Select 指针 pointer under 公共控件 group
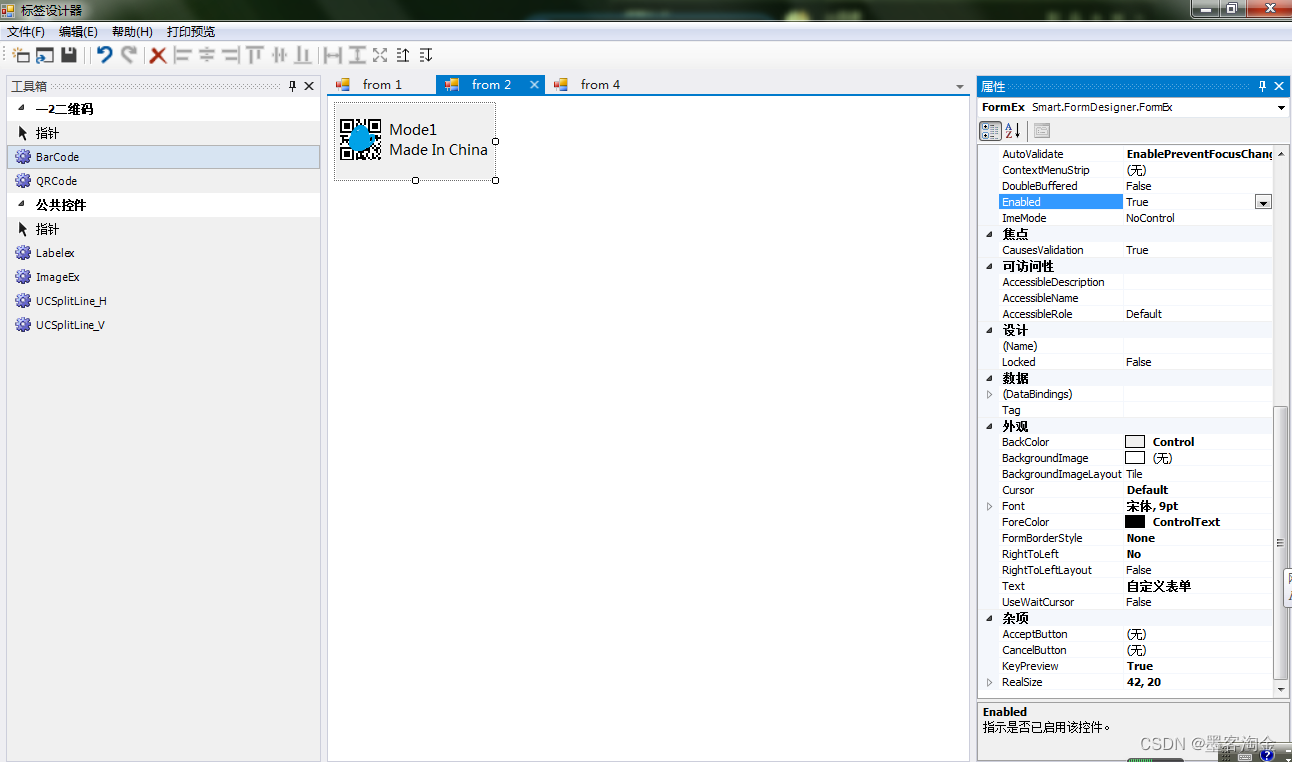This screenshot has width=1292, height=762. (x=164, y=229)
